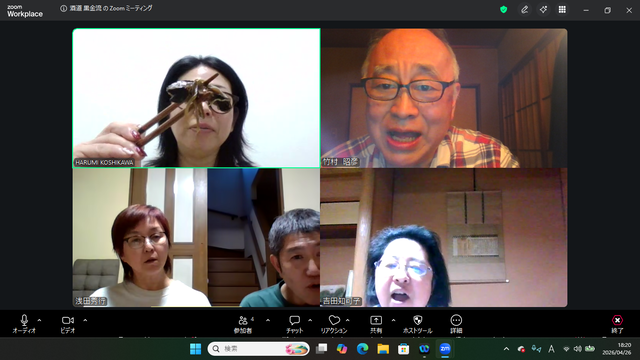The width and height of the screenshot is (640, 360).
Task: Open the 詳細 more options menu
Action: (x=456, y=324)
